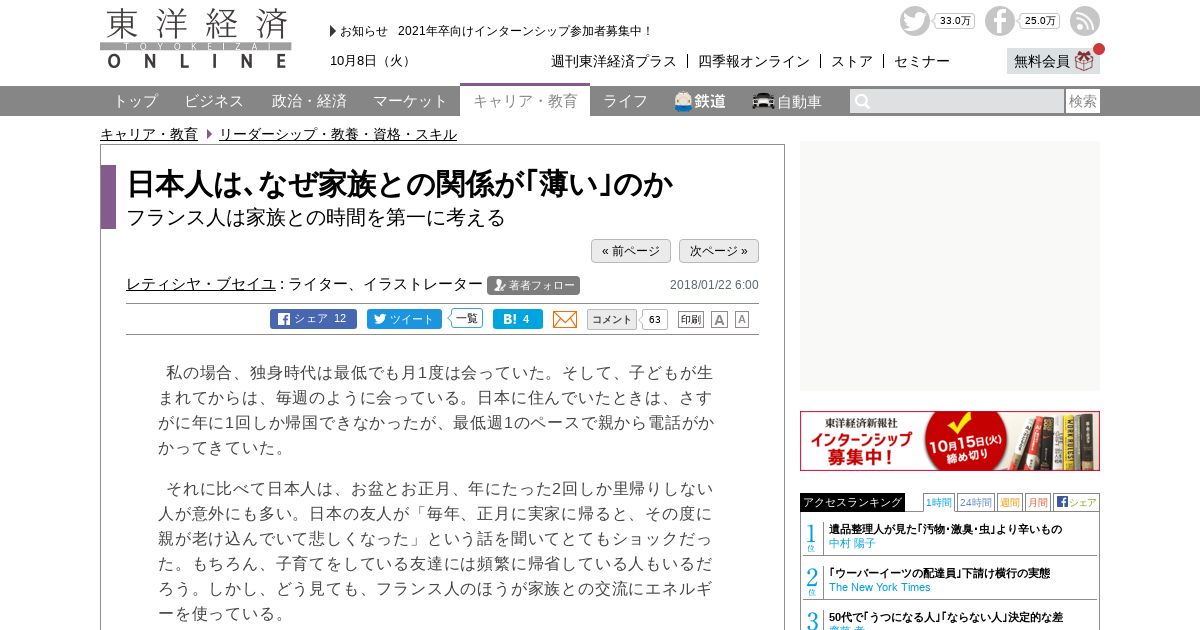Open the Twitter bird icon in header
Screen dimensions: 1200x630
914,21
